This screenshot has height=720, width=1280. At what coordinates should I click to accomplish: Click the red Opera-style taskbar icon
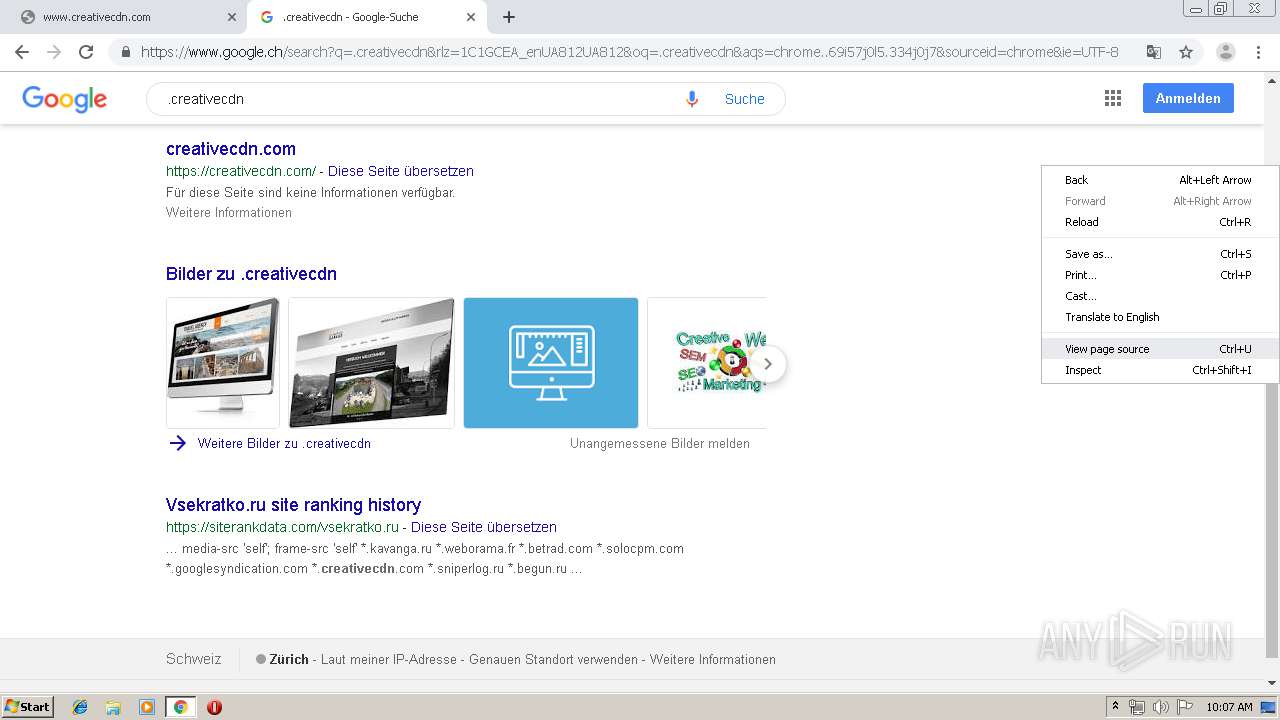point(214,707)
